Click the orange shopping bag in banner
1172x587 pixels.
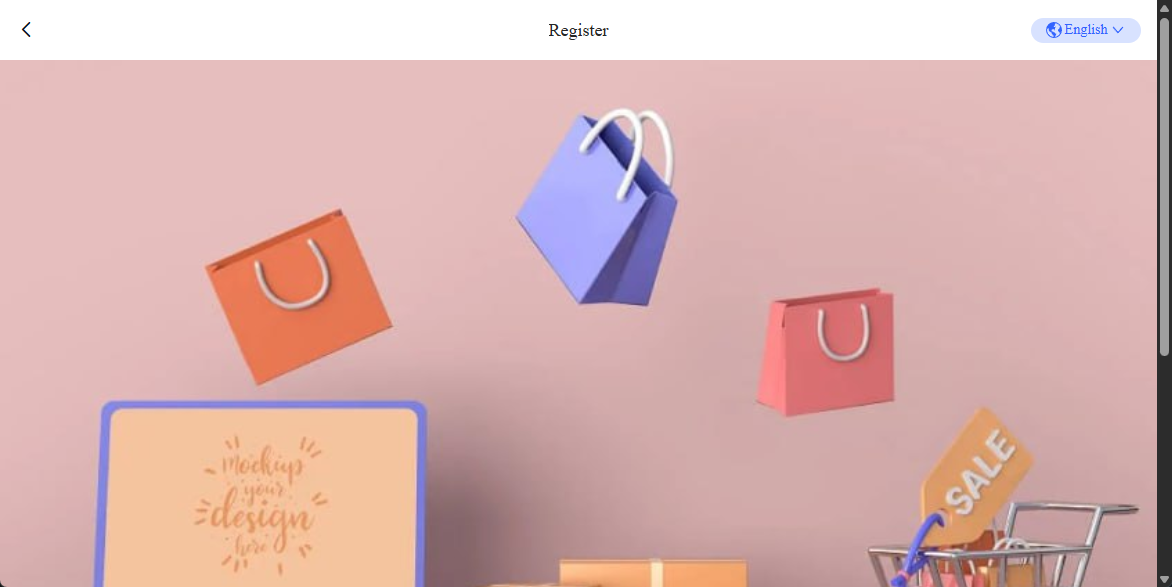pos(298,297)
